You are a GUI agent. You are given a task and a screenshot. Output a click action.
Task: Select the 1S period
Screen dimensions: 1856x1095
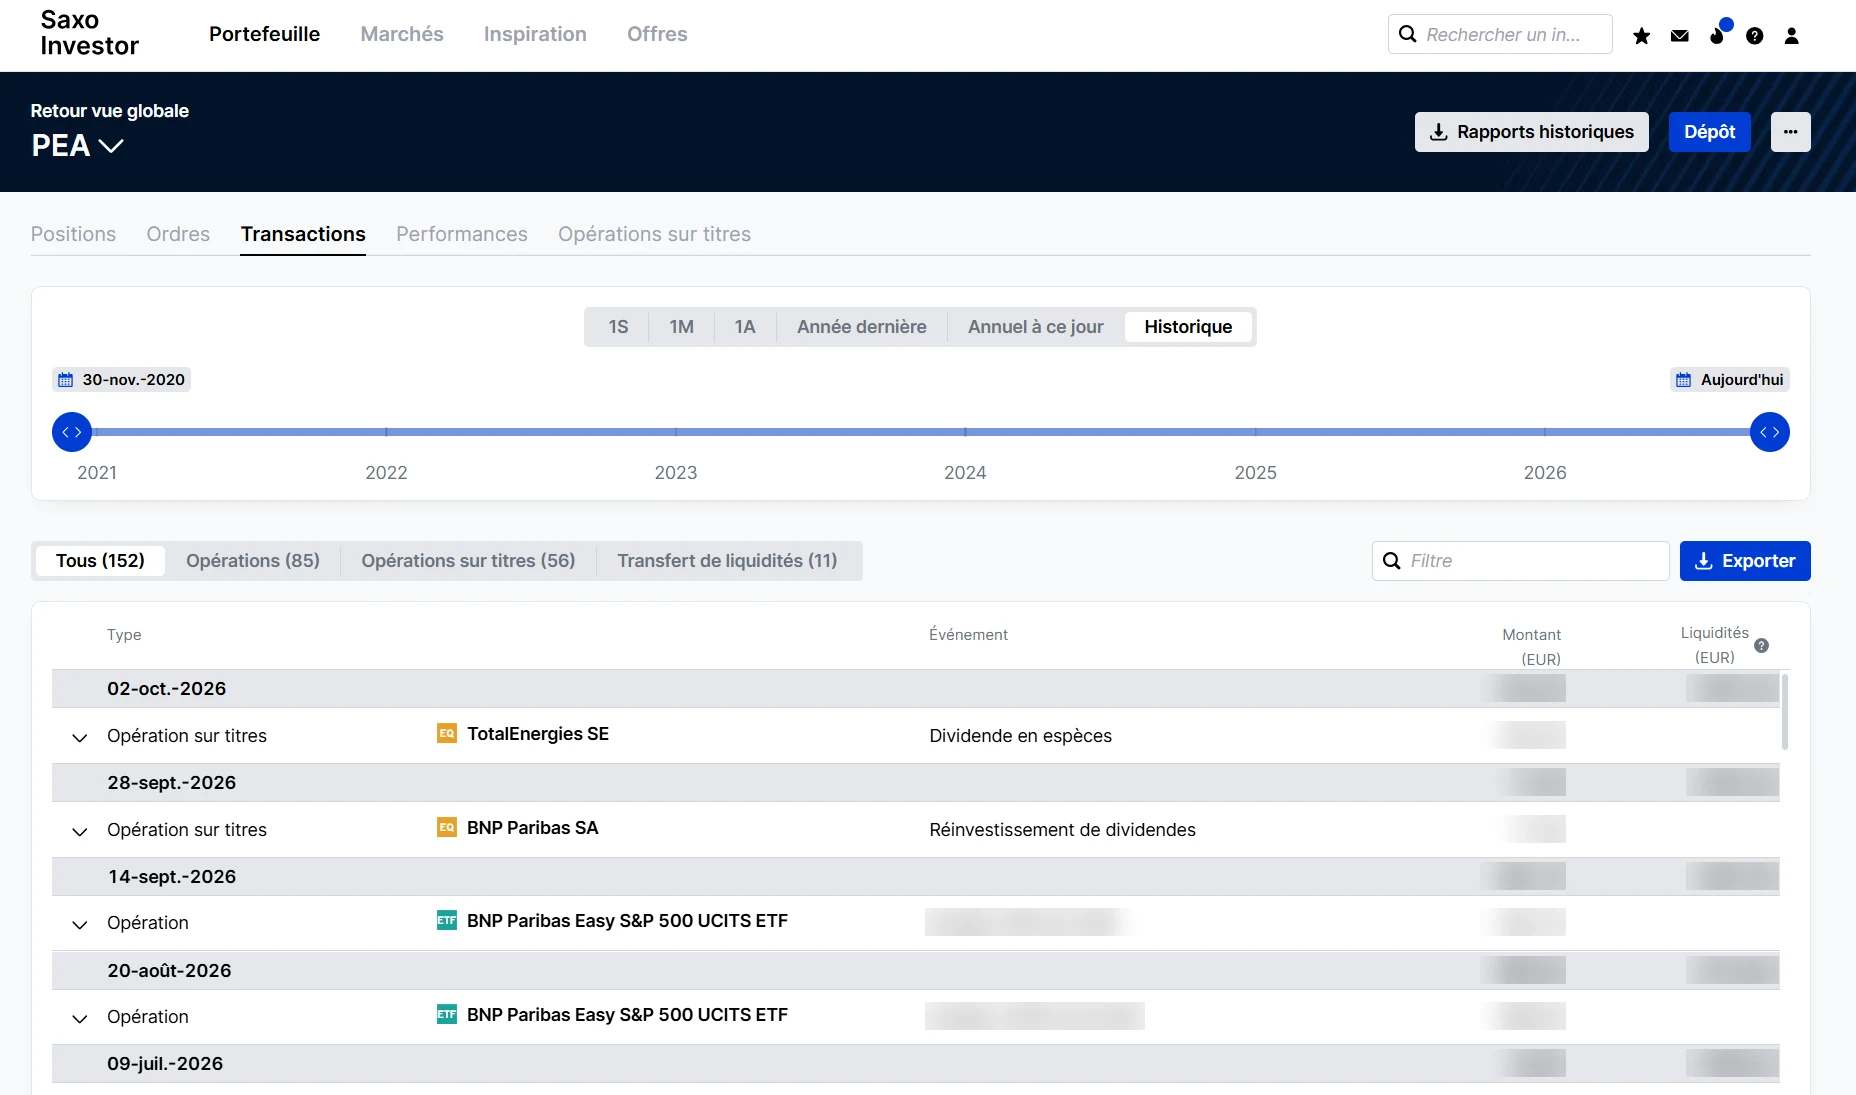click(x=618, y=327)
